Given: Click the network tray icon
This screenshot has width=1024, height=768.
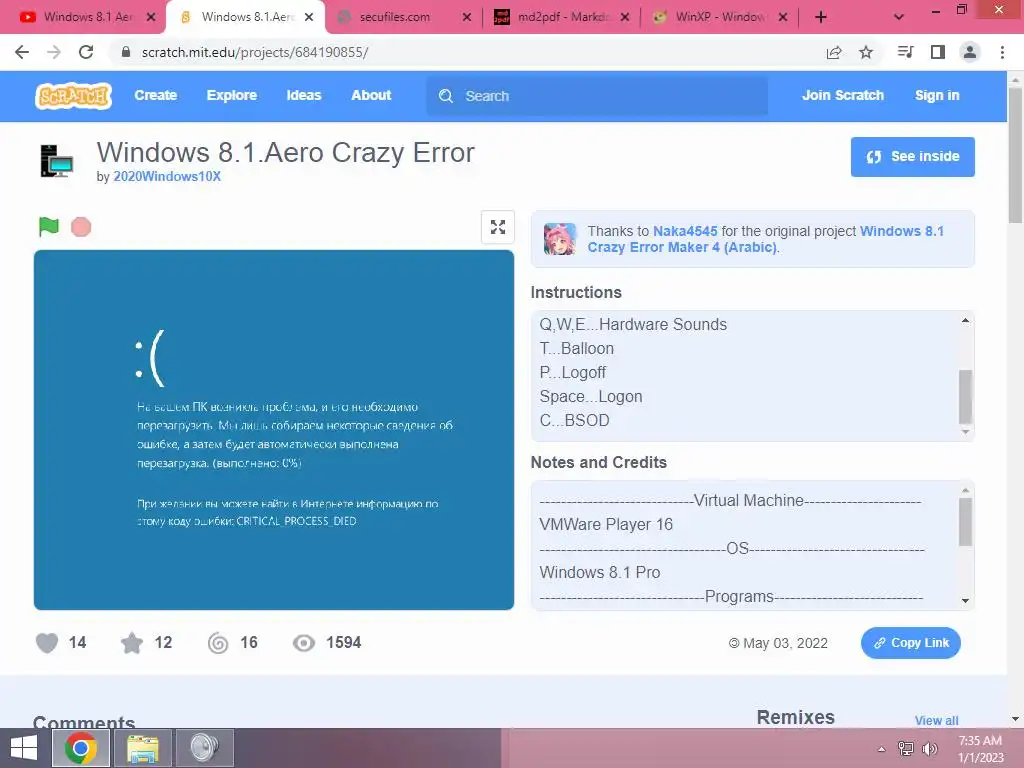Looking at the screenshot, I should click(906, 748).
